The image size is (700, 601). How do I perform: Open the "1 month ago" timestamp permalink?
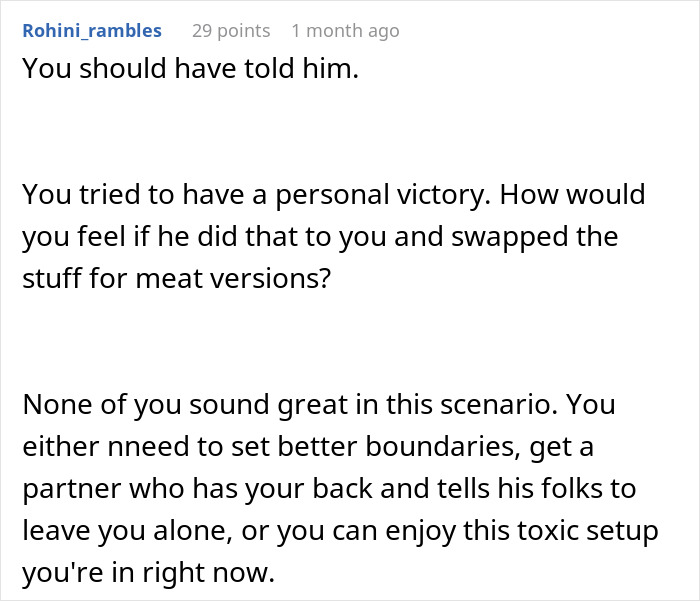(345, 31)
